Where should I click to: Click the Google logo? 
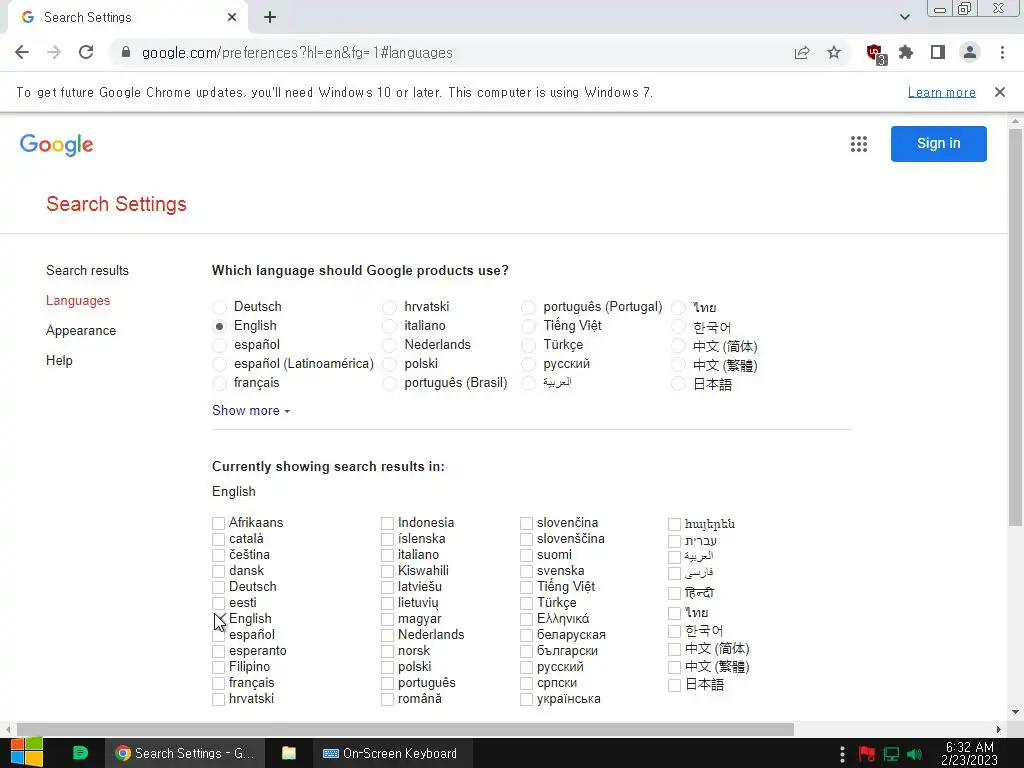57,145
